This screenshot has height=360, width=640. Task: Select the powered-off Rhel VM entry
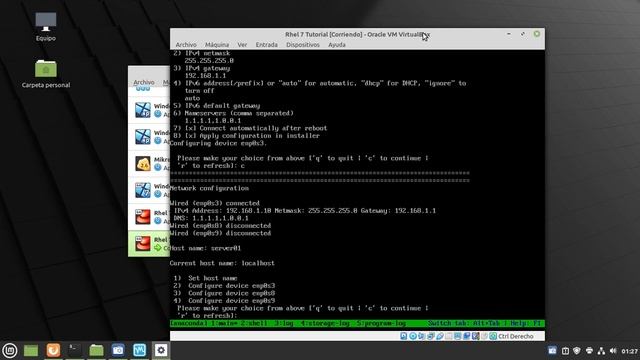(149, 217)
